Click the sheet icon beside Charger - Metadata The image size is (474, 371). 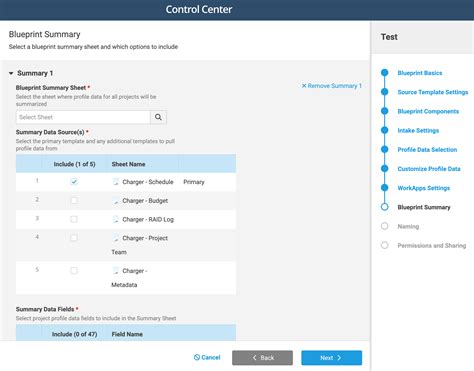point(116,271)
